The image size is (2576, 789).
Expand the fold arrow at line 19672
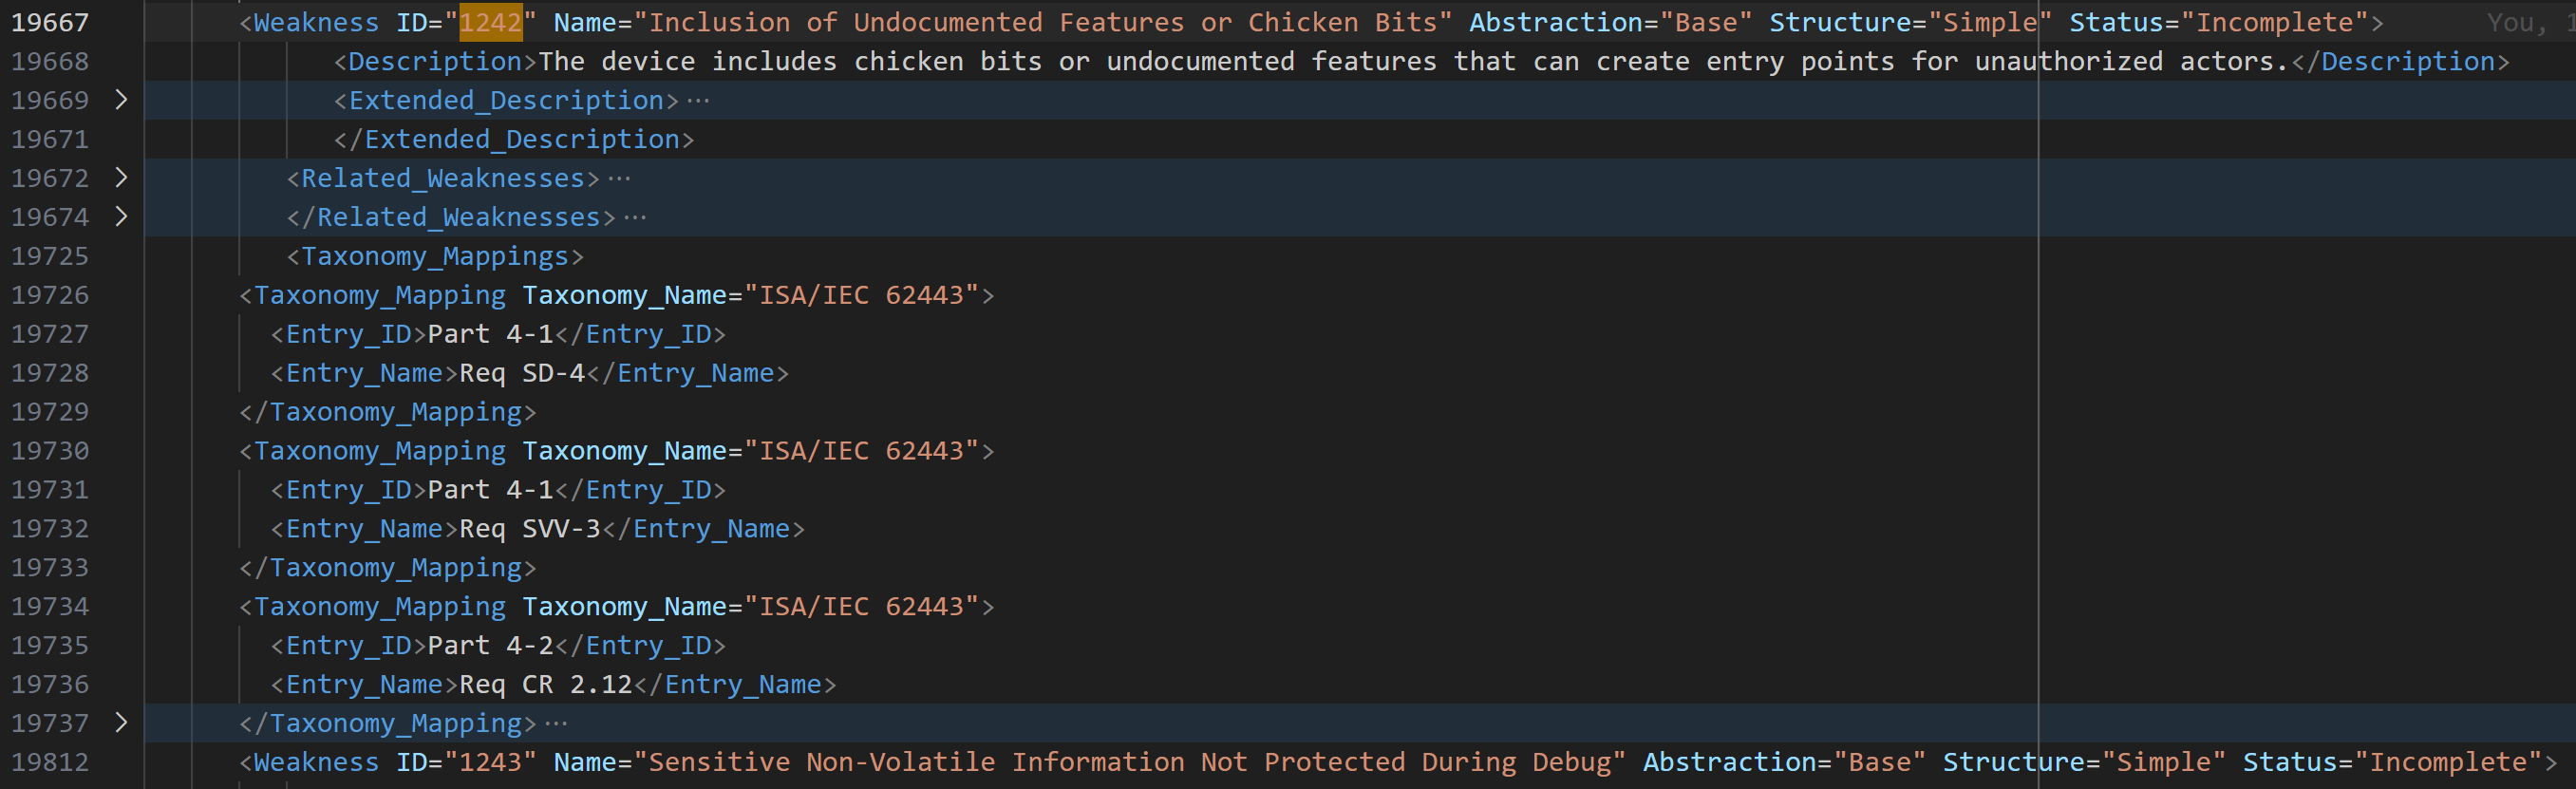(121, 178)
